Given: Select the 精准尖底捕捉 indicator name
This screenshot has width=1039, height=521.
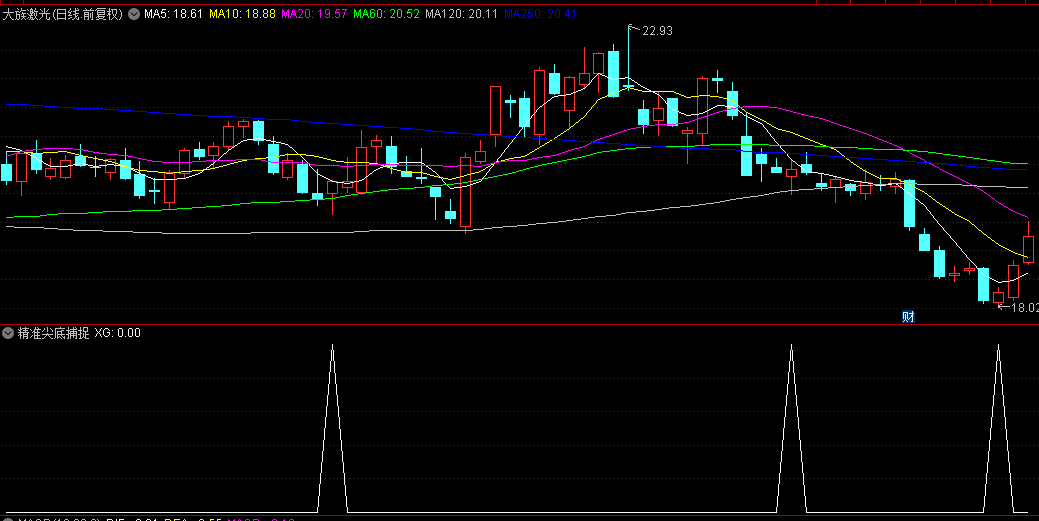Looking at the screenshot, I should click(54, 333).
